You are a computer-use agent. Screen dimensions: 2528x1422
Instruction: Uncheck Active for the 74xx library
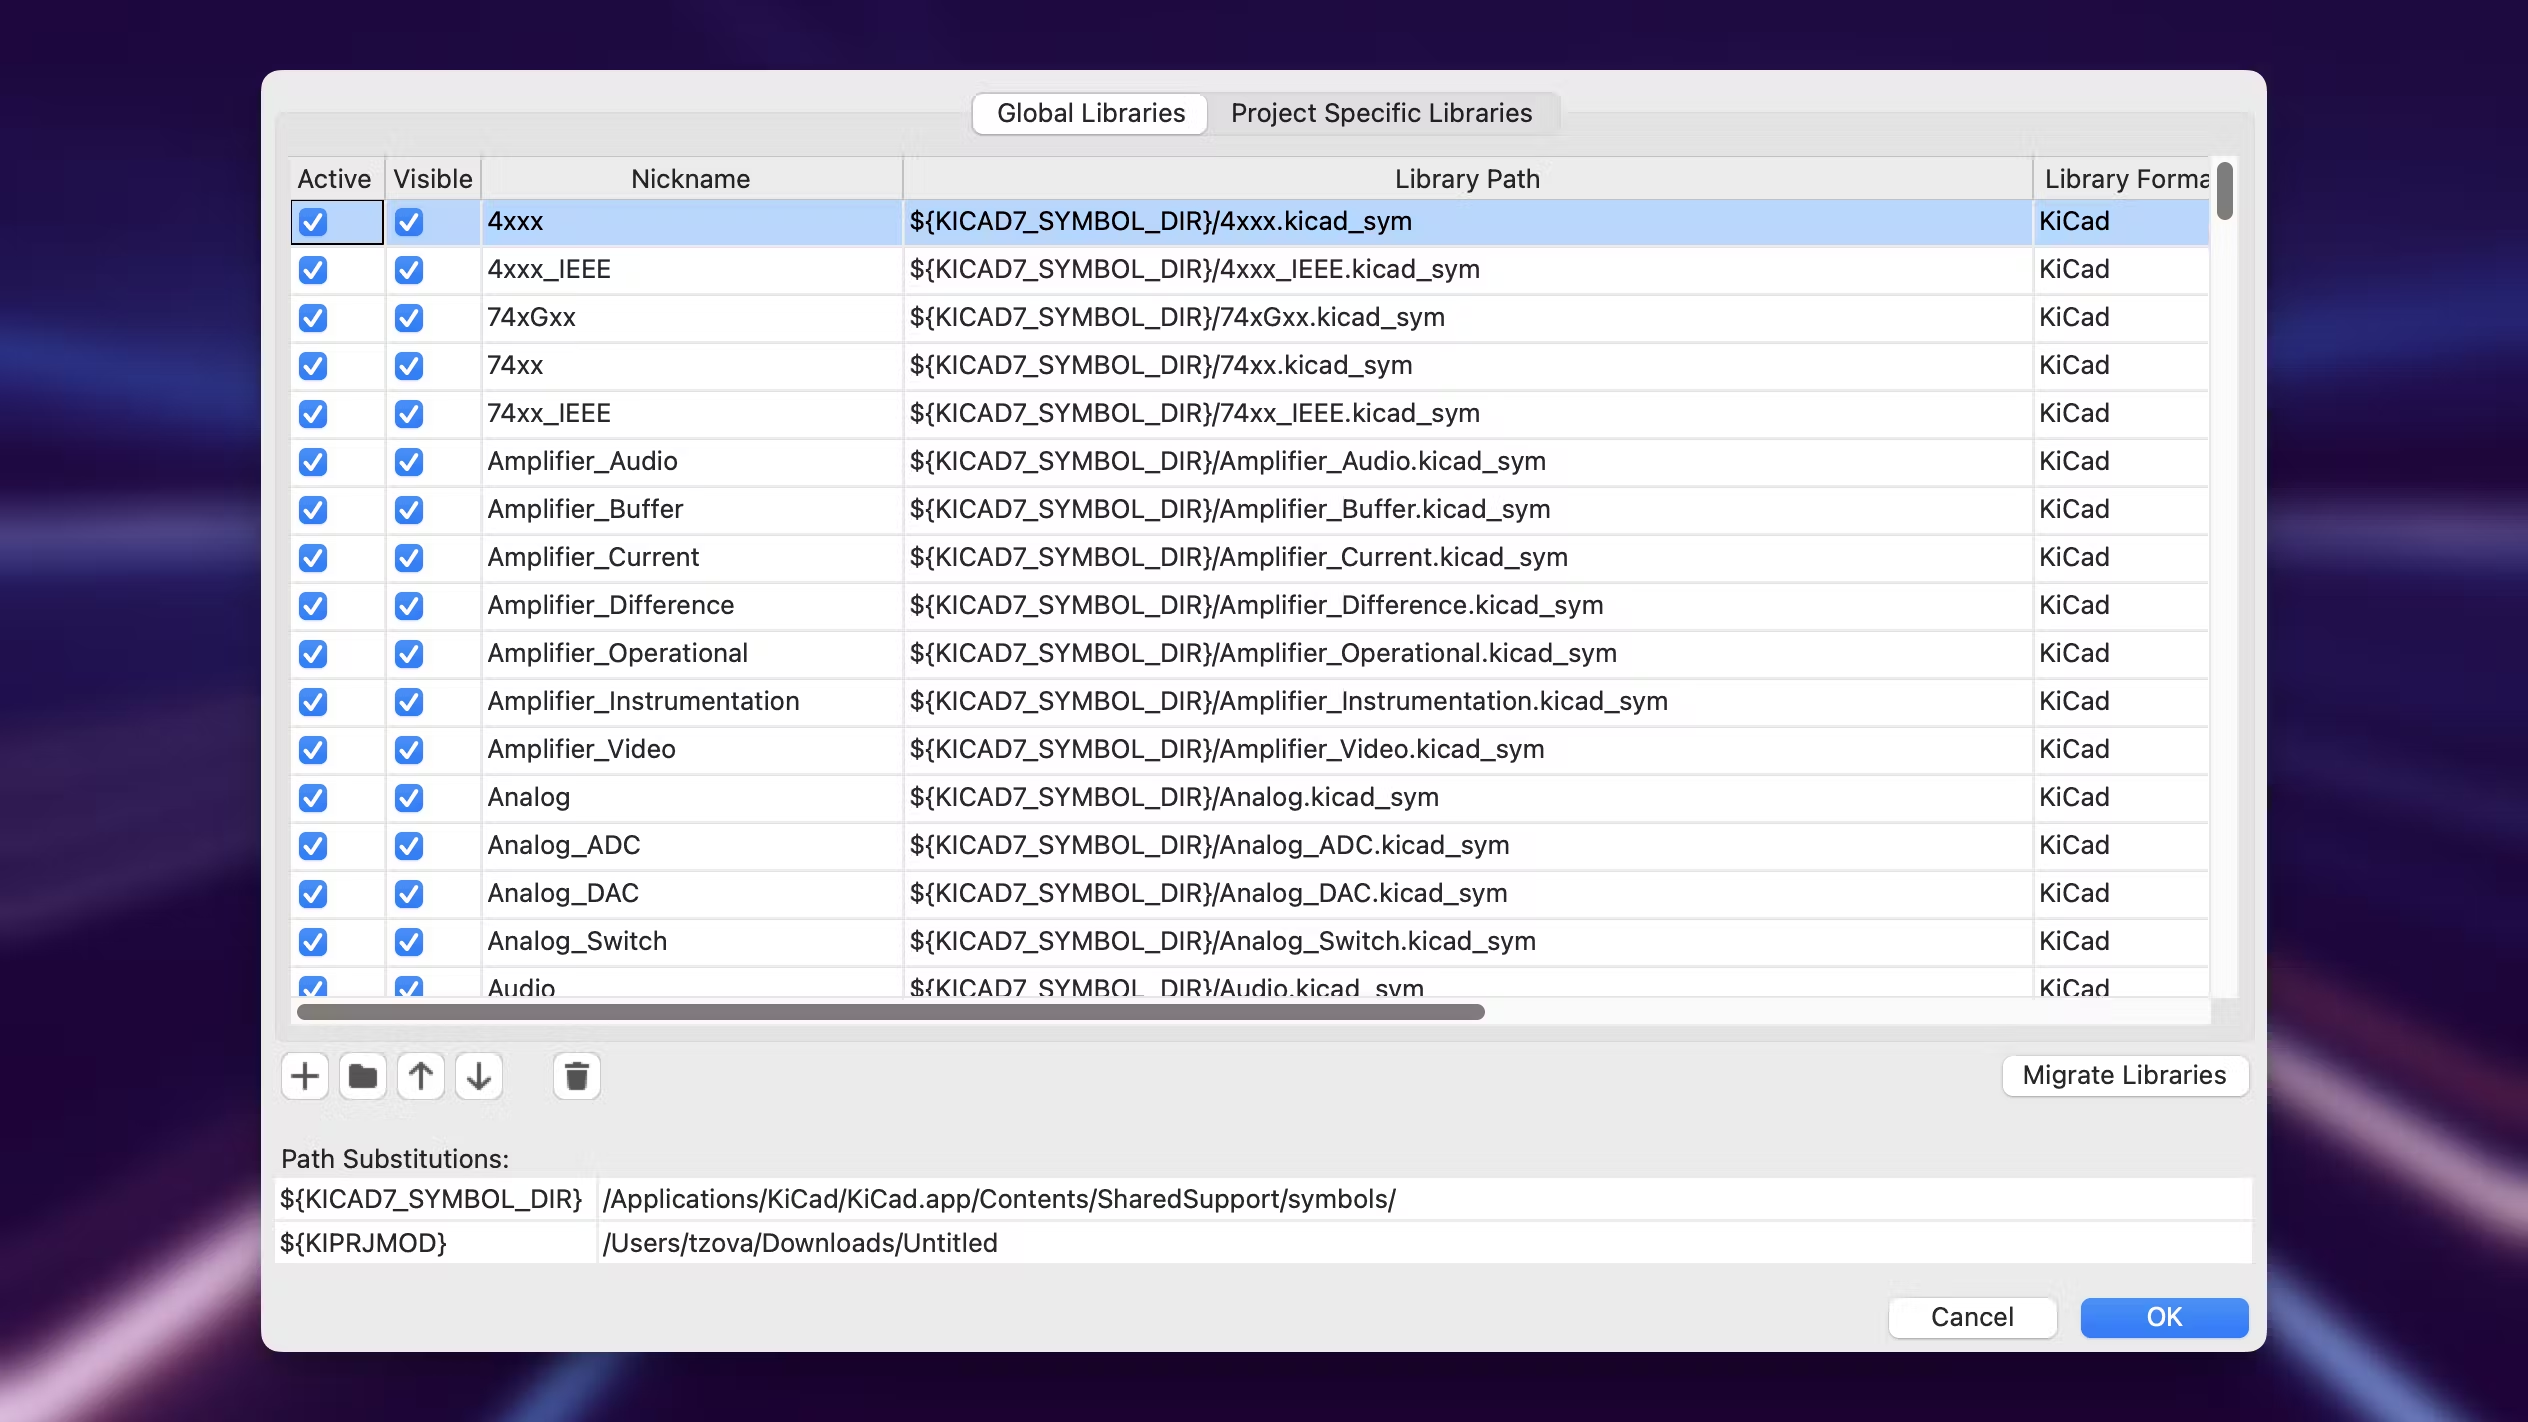313,366
